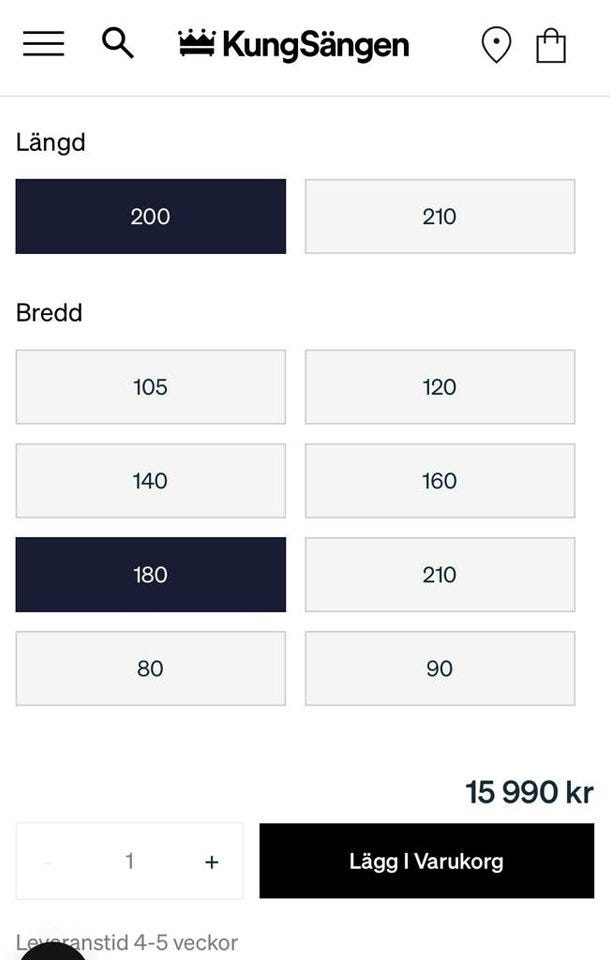Select width 105
The image size is (610, 960).
pos(150,387)
